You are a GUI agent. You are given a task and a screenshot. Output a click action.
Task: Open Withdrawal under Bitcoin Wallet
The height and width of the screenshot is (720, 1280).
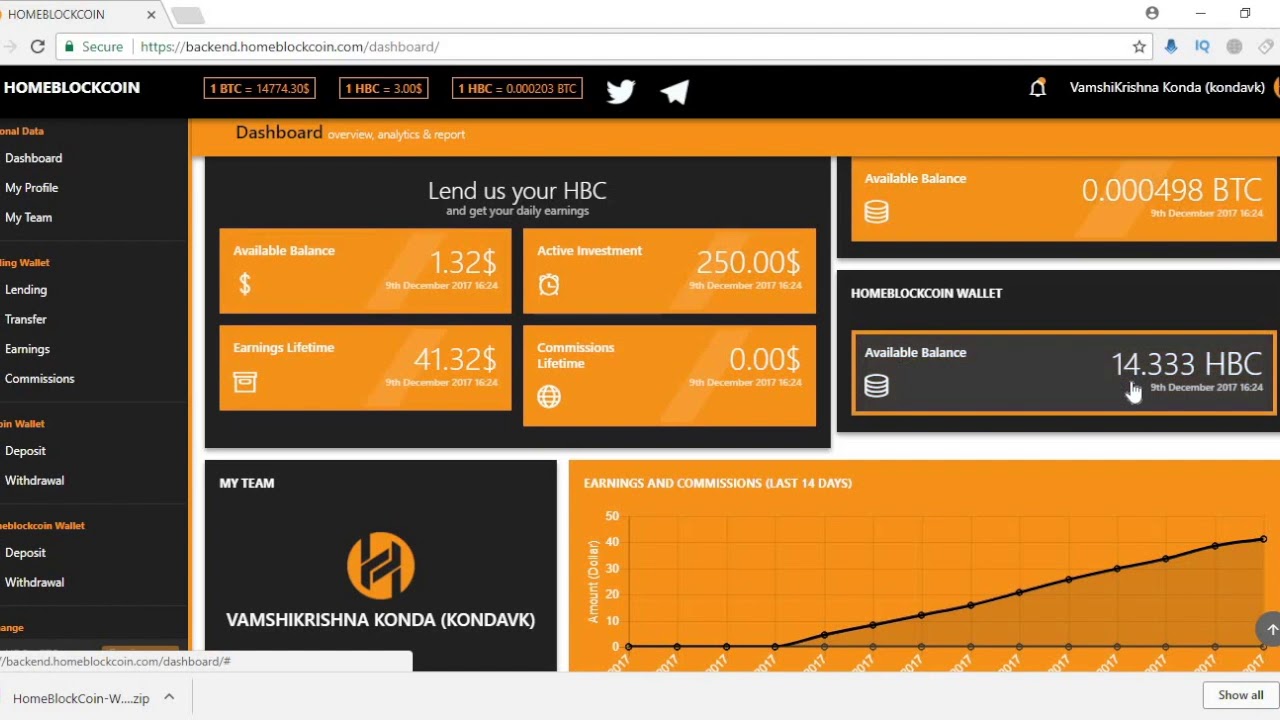pyautogui.click(x=34, y=481)
